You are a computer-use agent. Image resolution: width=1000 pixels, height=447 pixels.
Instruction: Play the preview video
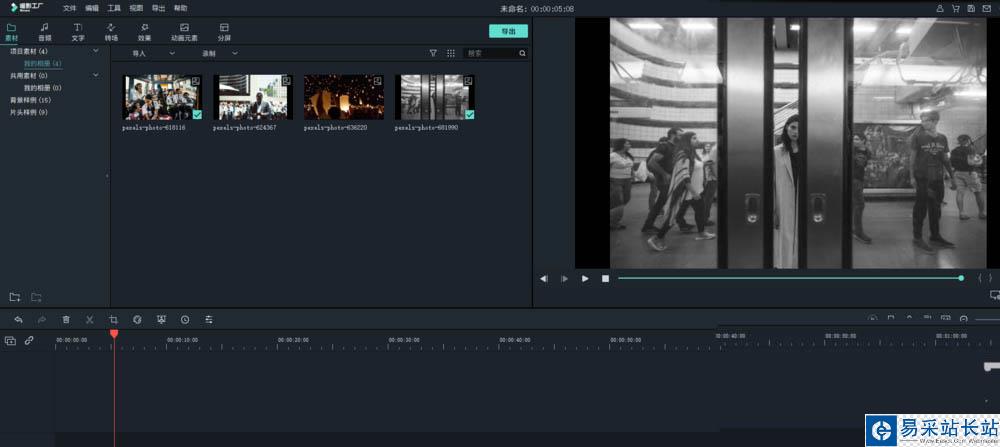(x=585, y=279)
